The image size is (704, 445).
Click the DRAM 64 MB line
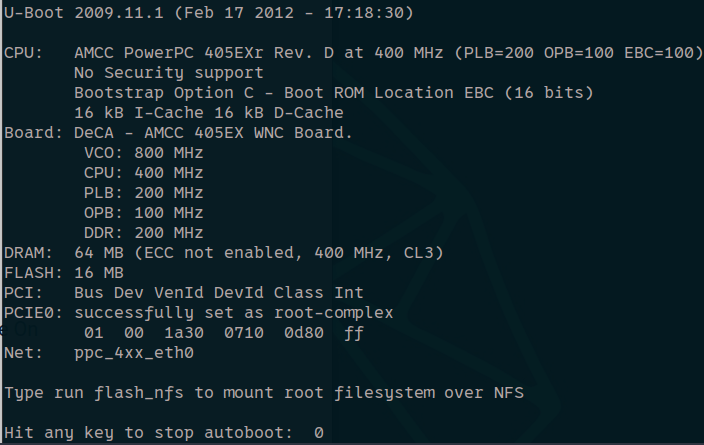tap(223, 252)
